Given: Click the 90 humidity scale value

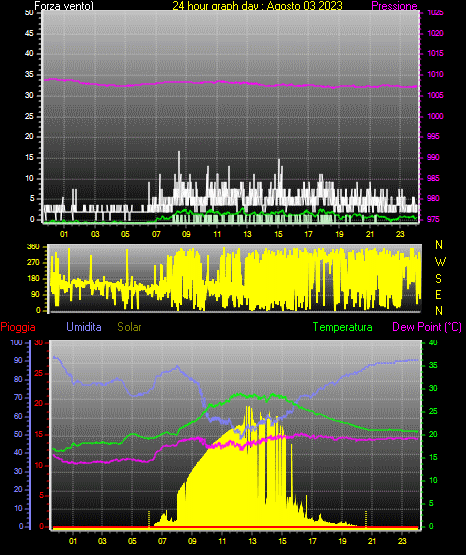Looking at the screenshot, I should tap(18, 360).
